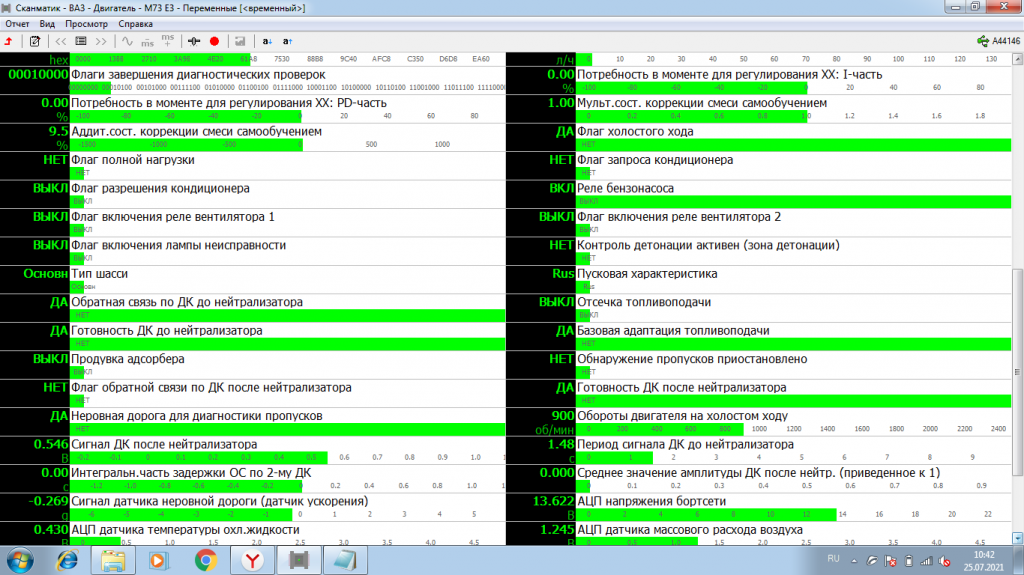This screenshot has height=575, width=1024.
Task: Open the Справка menu
Action: [135, 24]
